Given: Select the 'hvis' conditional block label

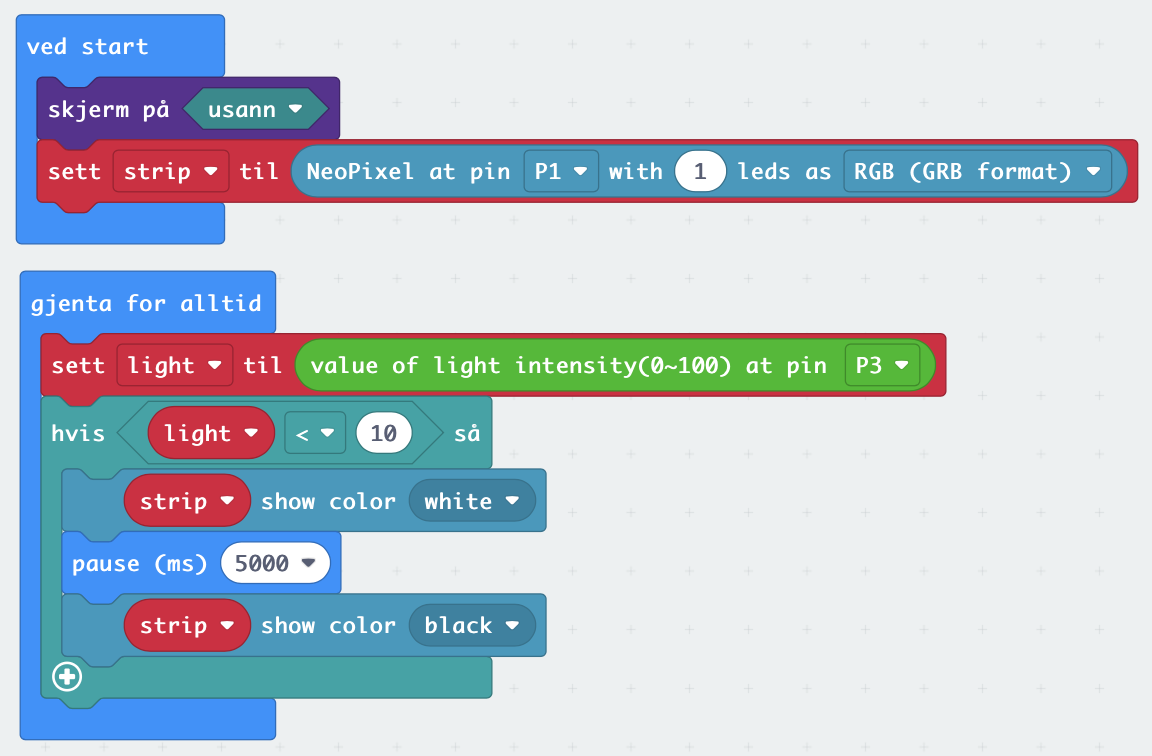Looking at the screenshot, I should point(77,433).
